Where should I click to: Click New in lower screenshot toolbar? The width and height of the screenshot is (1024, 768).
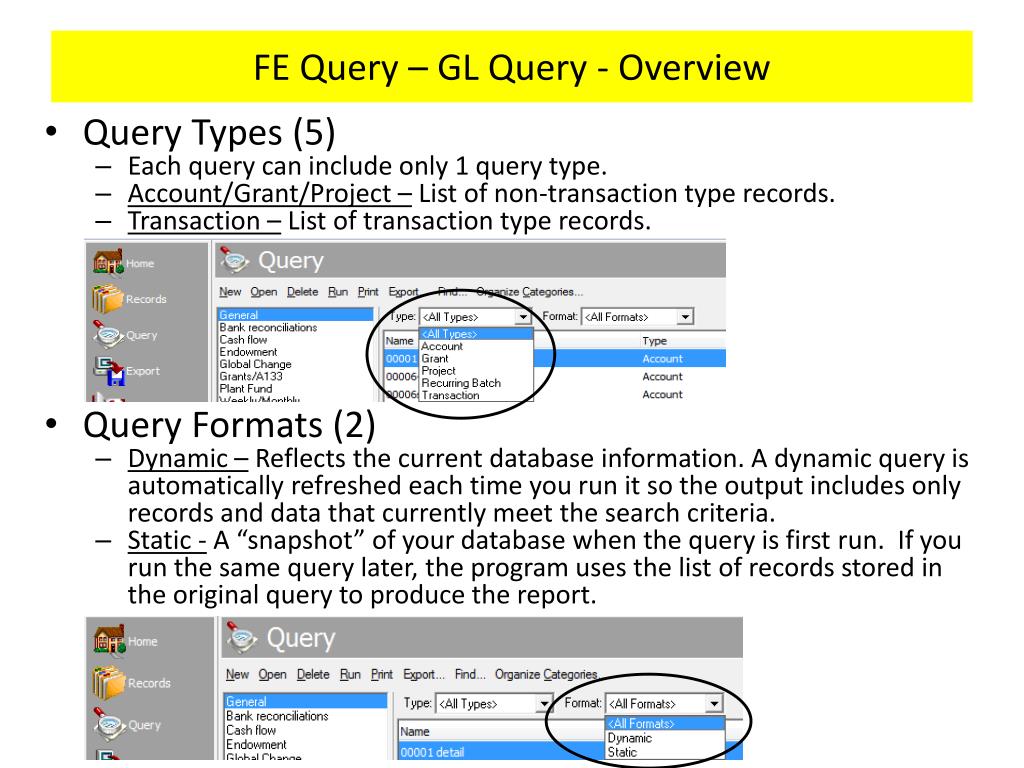(237, 674)
